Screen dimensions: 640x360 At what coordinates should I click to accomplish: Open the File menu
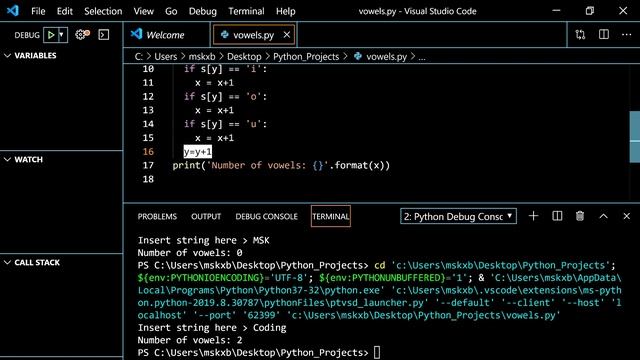point(38,11)
